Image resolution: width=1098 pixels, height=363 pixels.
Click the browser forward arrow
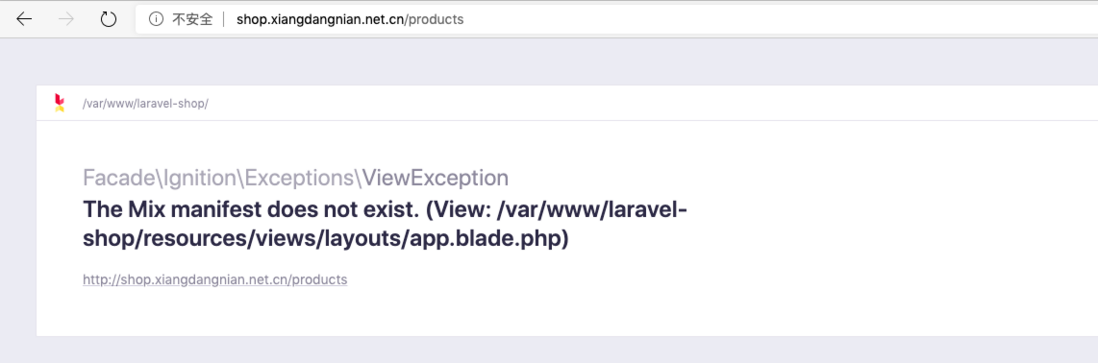(x=67, y=19)
